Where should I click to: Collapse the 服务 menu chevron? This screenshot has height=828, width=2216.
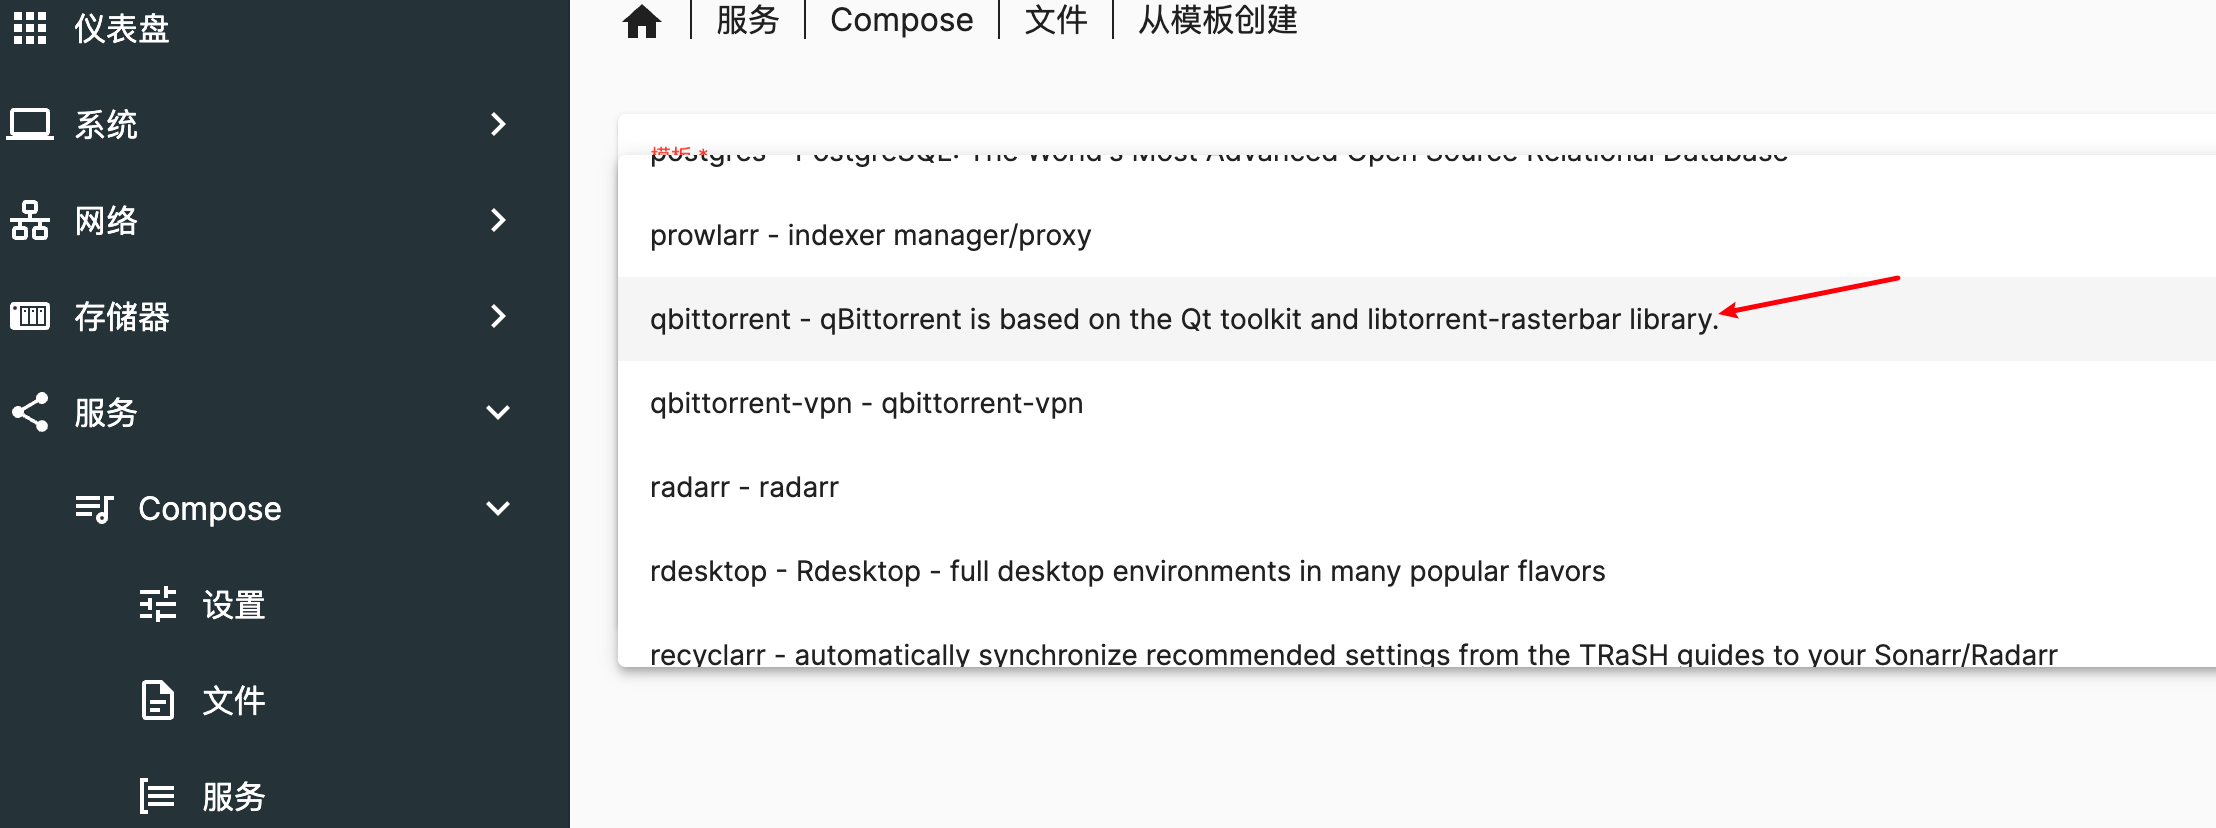coord(498,413)
